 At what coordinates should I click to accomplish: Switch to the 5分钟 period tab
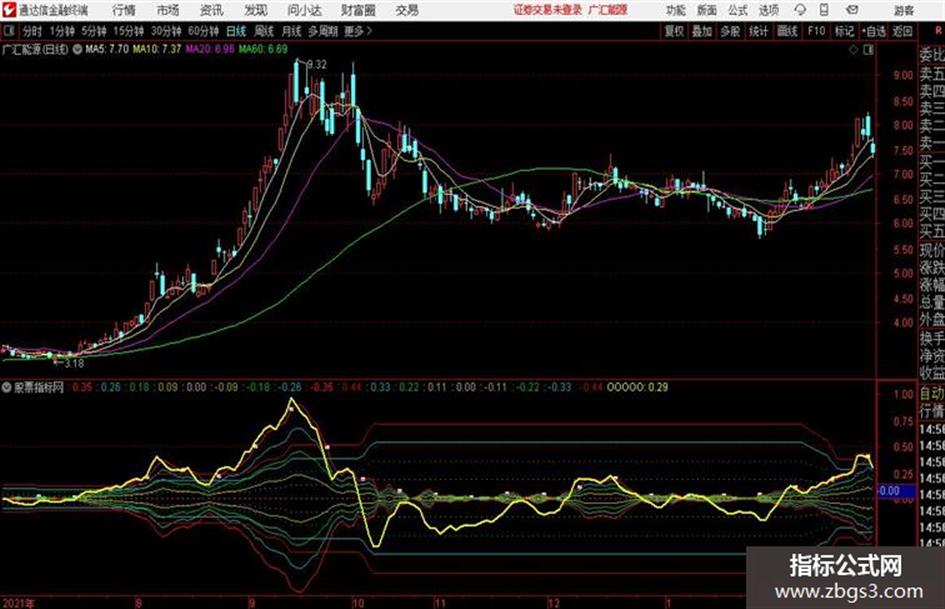pos(93,31)
